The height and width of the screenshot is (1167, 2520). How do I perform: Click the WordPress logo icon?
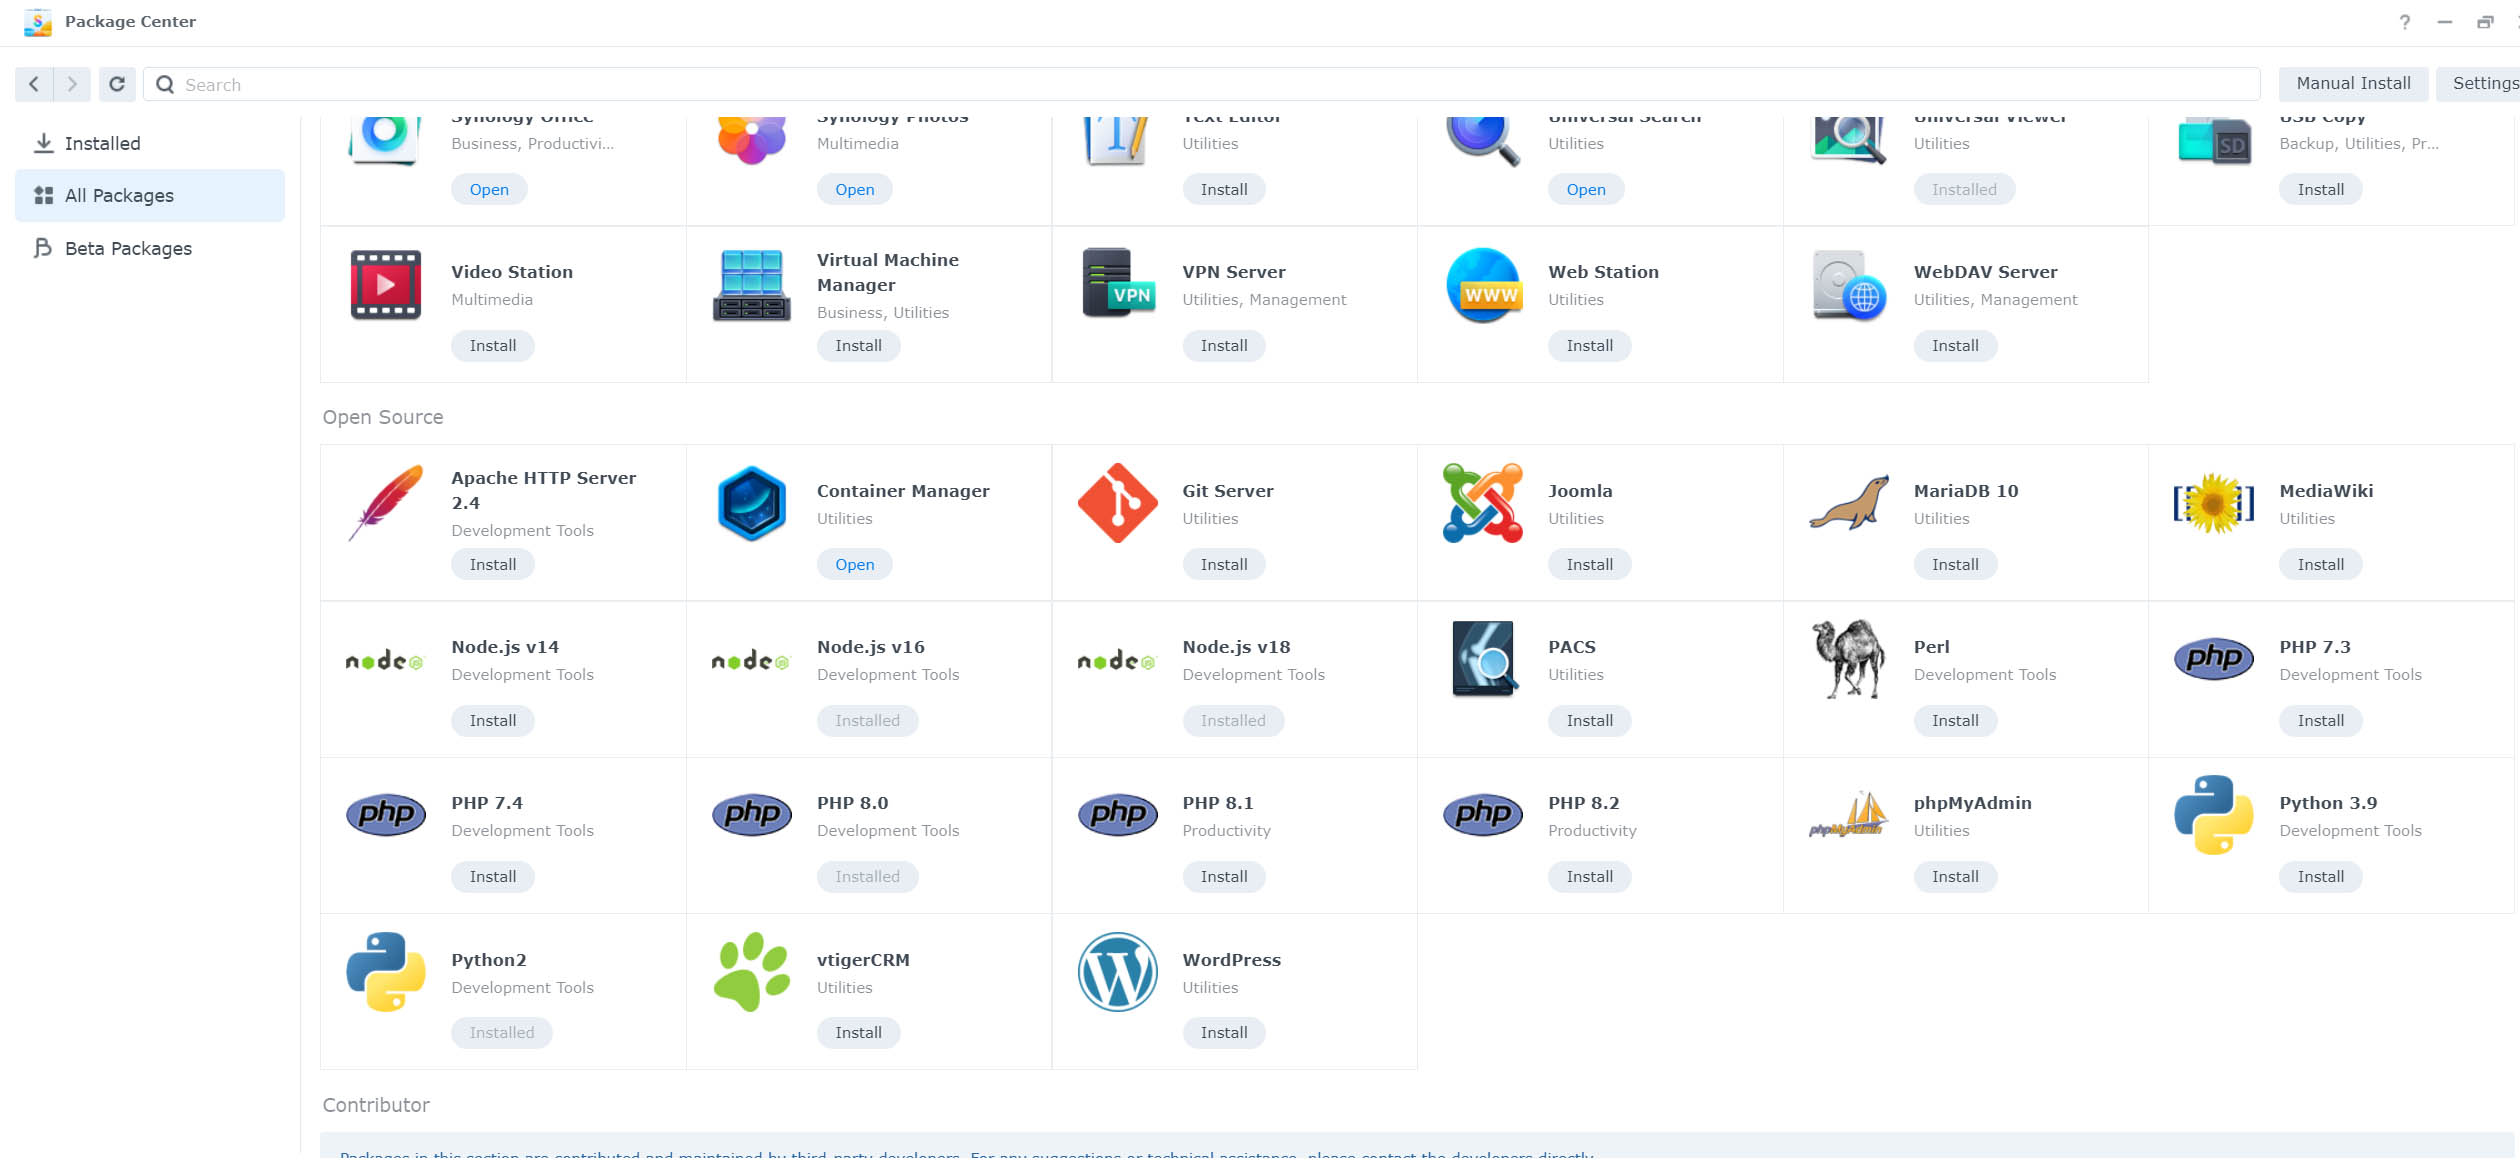pyautogui.click(x=1118, y=972)
